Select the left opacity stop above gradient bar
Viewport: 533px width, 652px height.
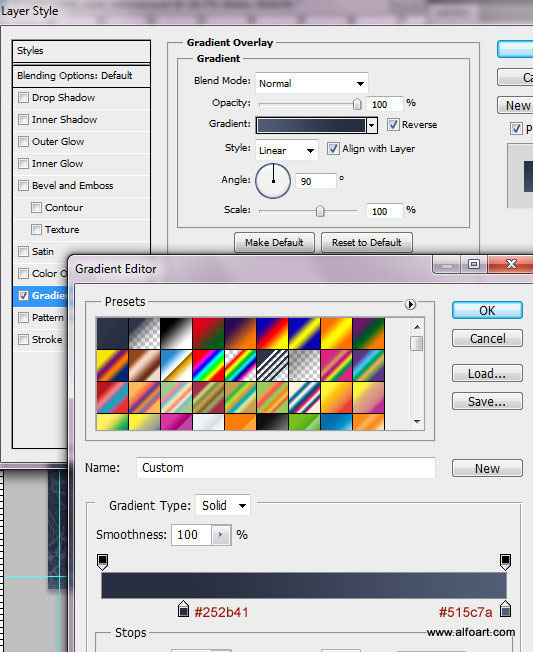click(x=102, y=562)
